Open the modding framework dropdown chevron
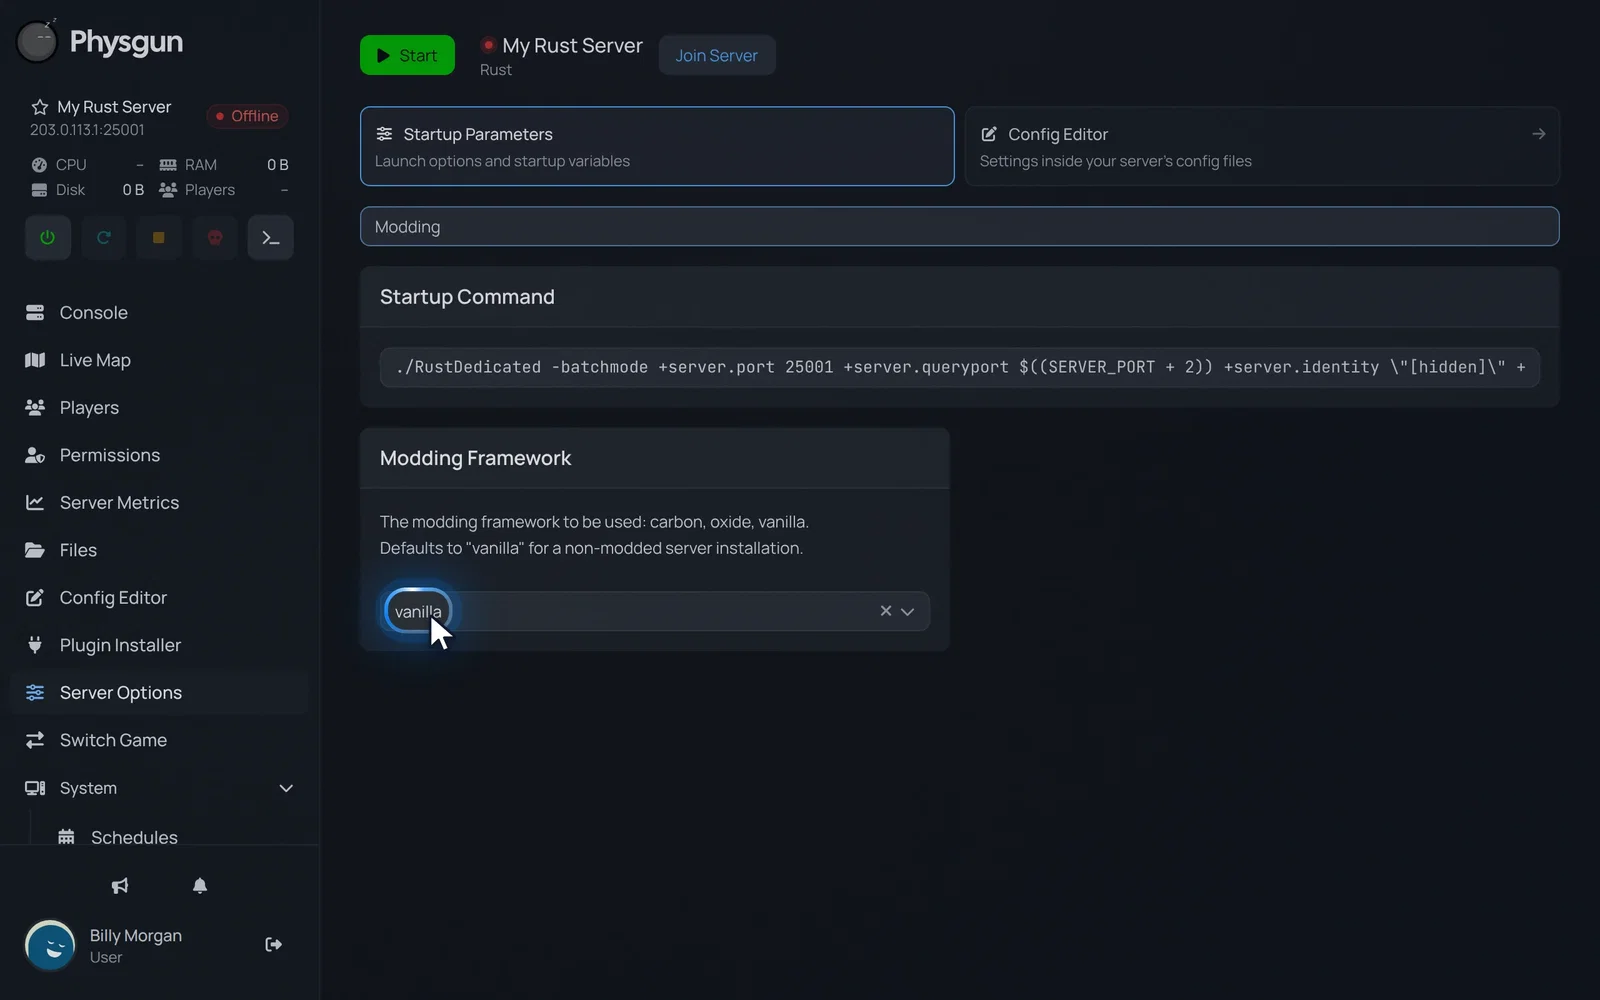 pyautogui.click(x=908, y=612)
